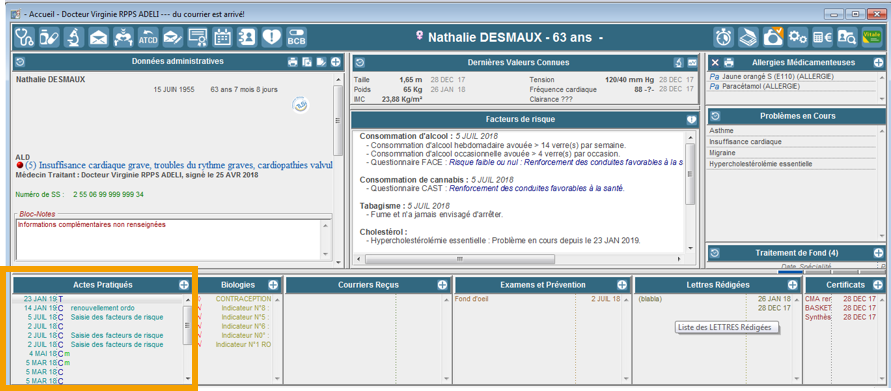This screenshot has height=391, width=891.
Task: Open the Carte Vitale reader icon
Action: (872, 37)
